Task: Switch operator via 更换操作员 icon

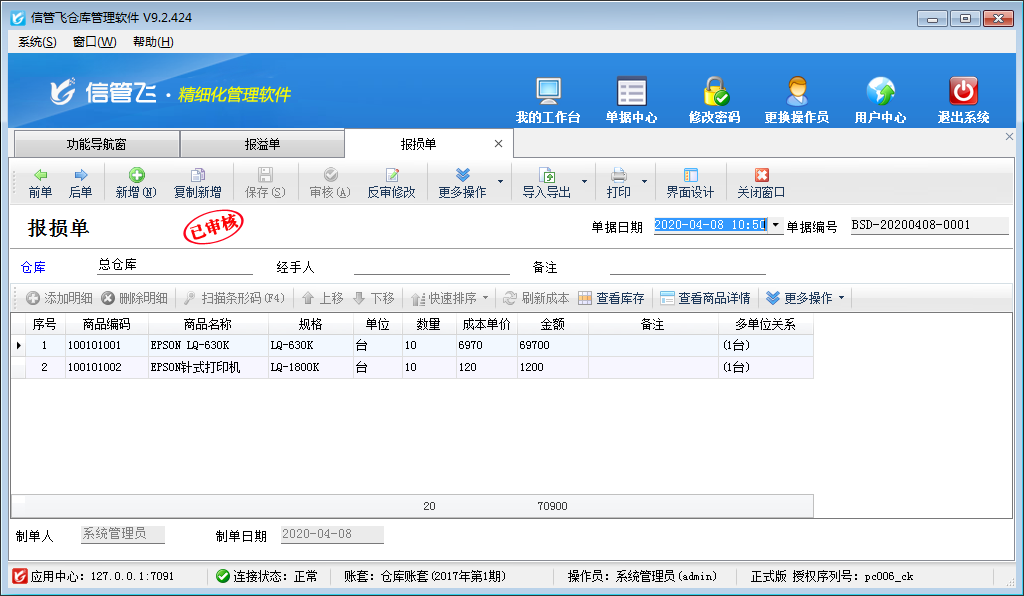Action: 796,93
